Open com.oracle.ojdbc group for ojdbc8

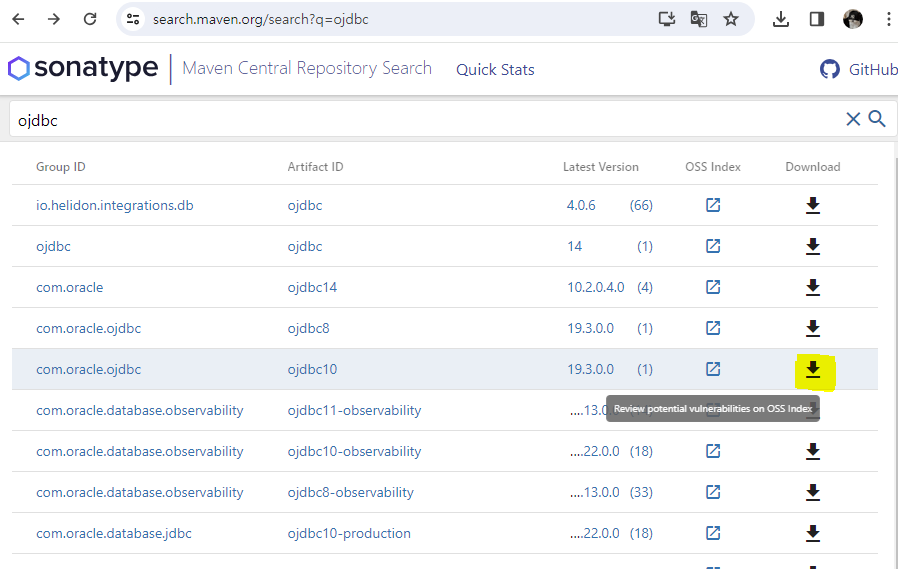(88, 329)
